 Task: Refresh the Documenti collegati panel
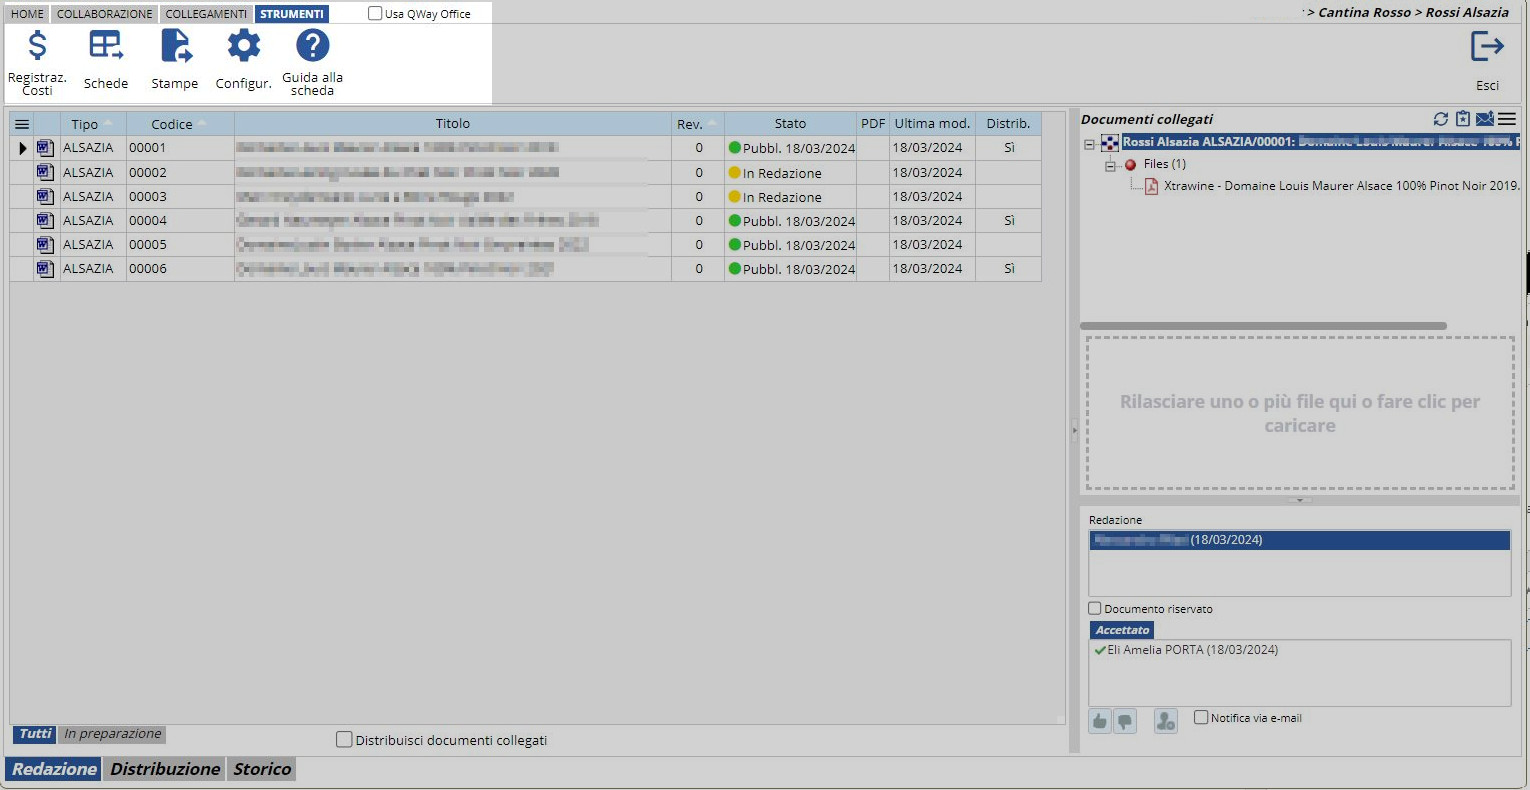[1440, 119]
